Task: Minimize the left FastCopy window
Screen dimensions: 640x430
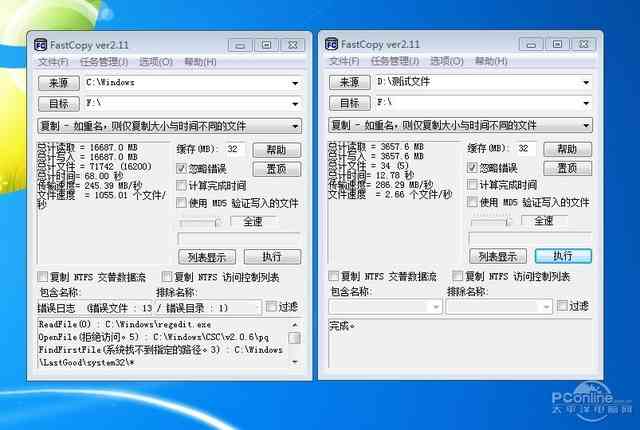Action: coord(240,45)
